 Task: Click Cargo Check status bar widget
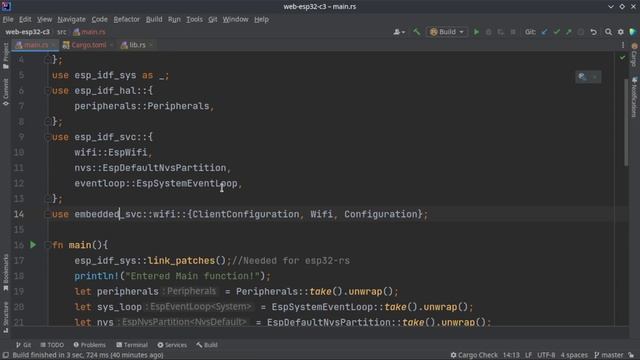coord(474,355)
